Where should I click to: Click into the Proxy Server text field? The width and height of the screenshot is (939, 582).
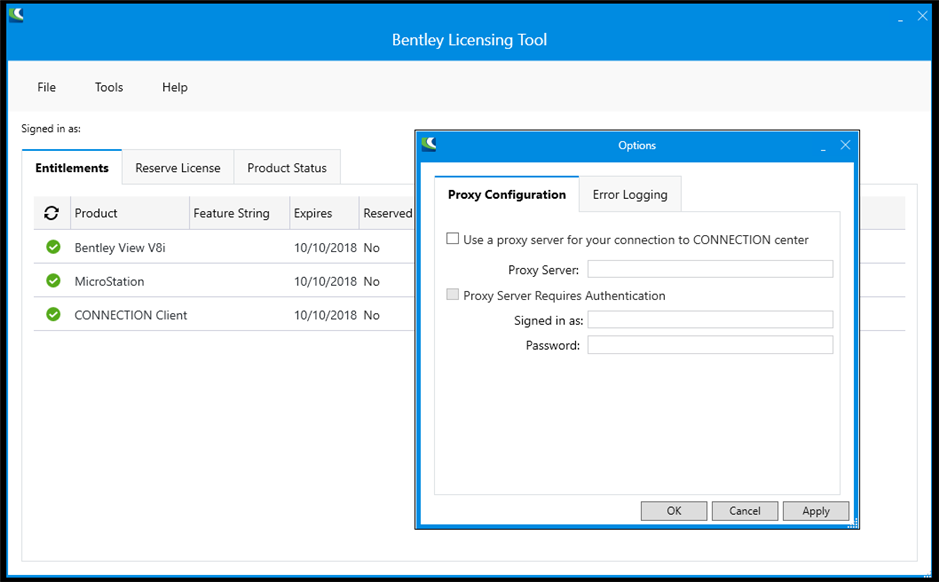pos(710,269)
